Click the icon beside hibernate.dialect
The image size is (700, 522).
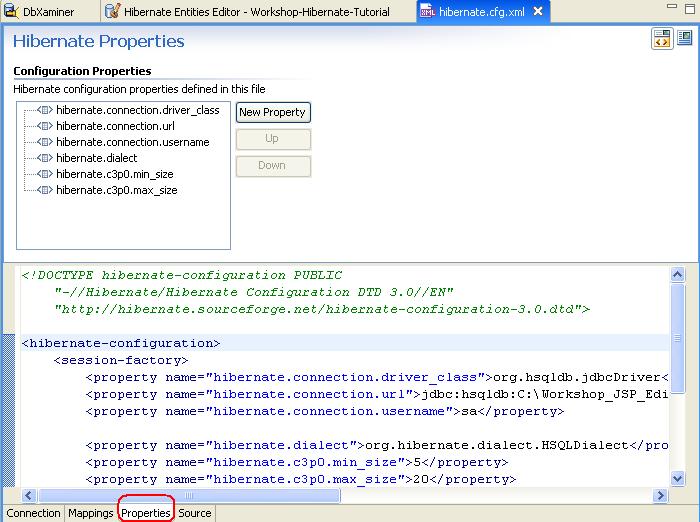[x=45, y=158]
